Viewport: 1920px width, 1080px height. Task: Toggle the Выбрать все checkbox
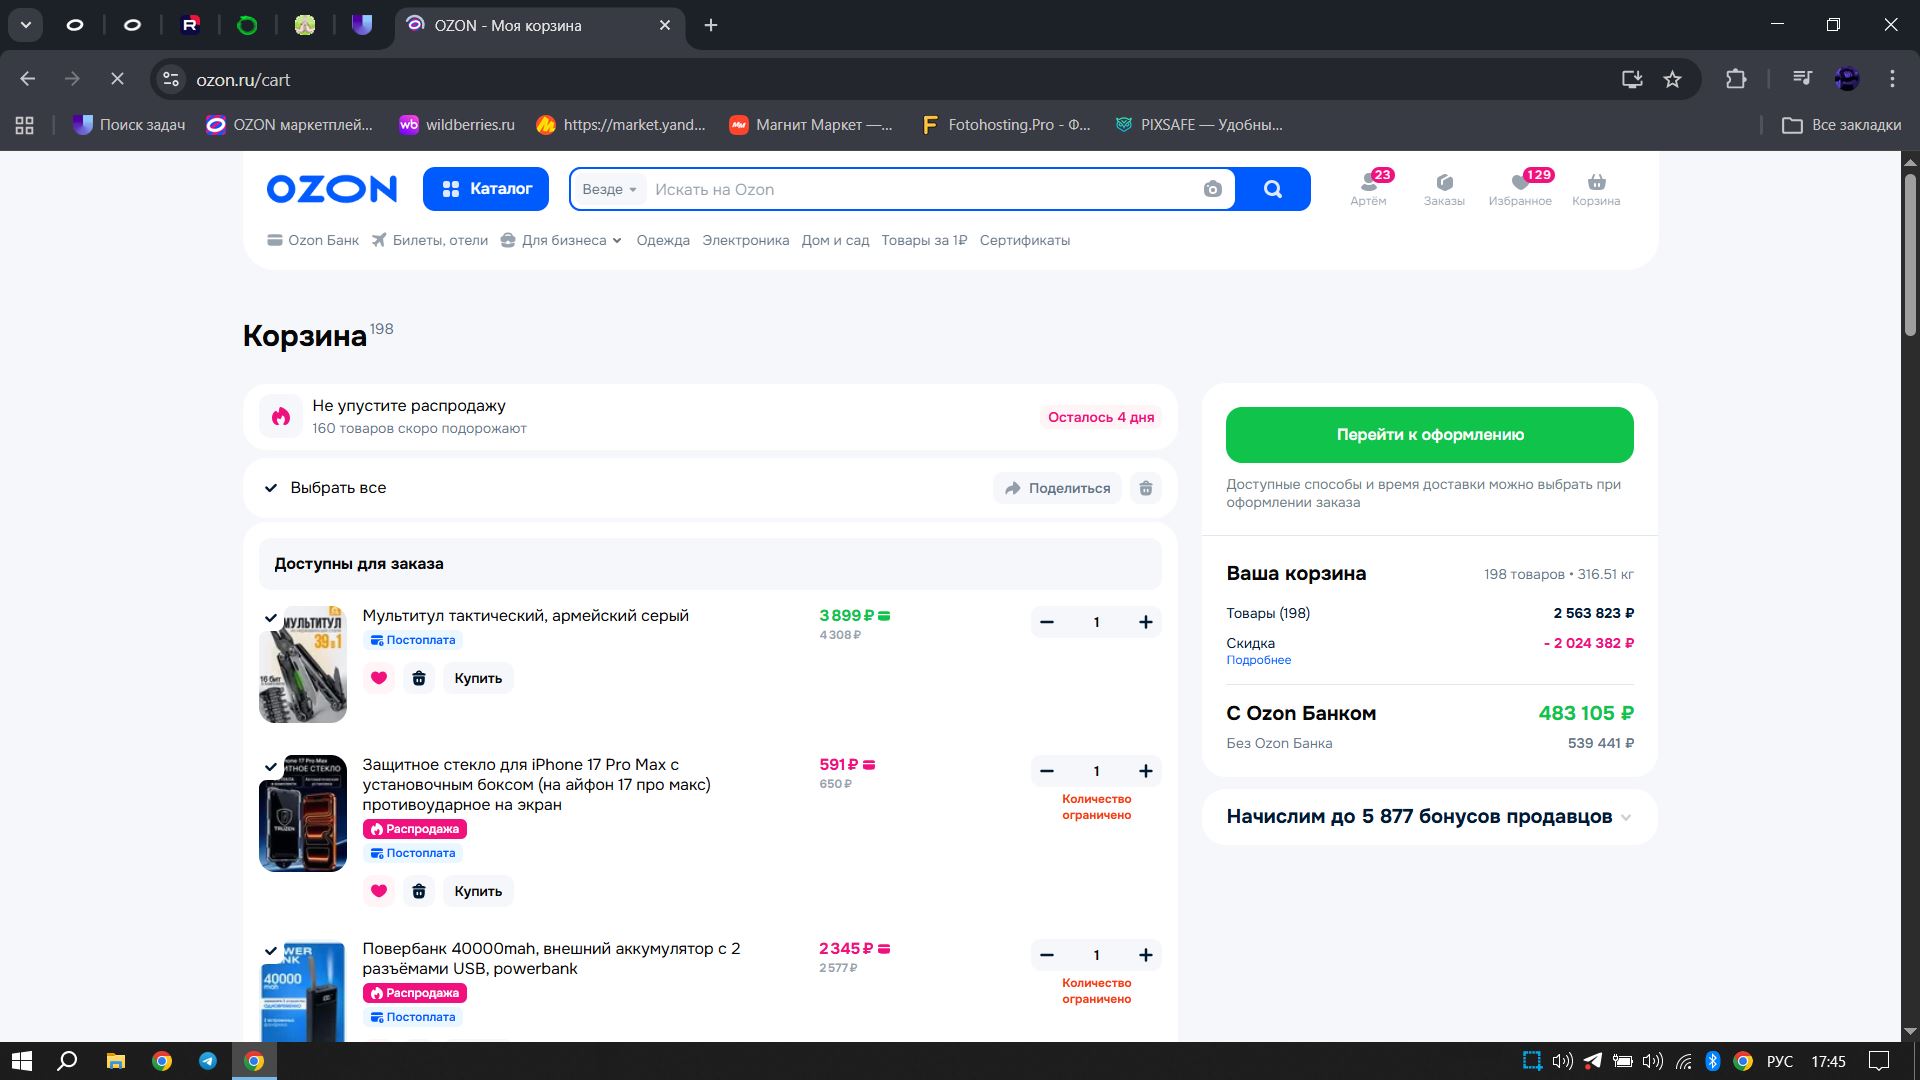point(271,488)
